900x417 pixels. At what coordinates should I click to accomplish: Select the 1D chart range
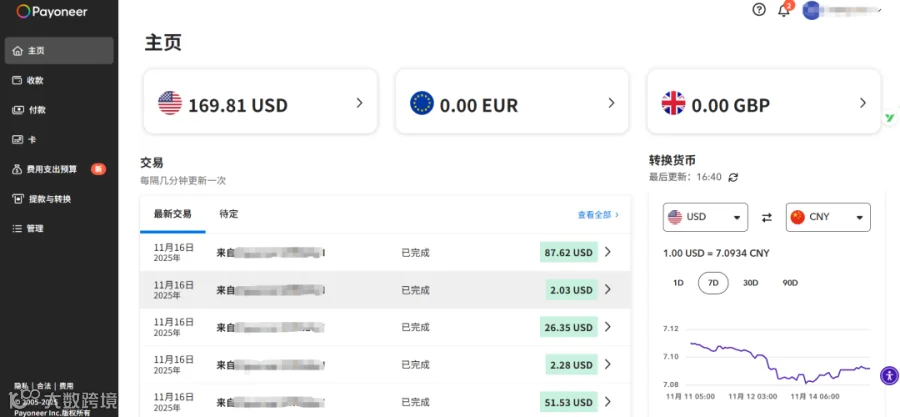pos(678,283)
